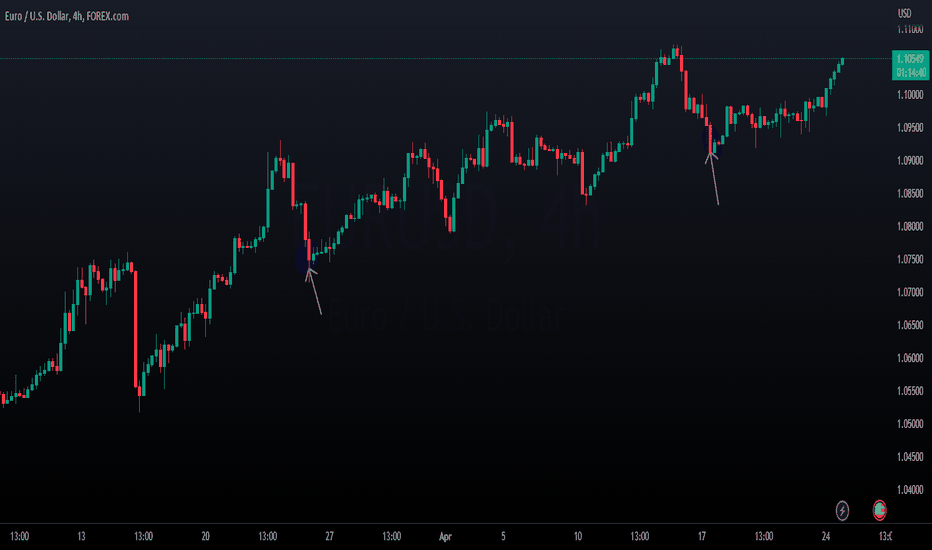This screenshot has height=550, width=932.
Task: Click the bar countdown timer 01:14:40
Action: (911, 72)
